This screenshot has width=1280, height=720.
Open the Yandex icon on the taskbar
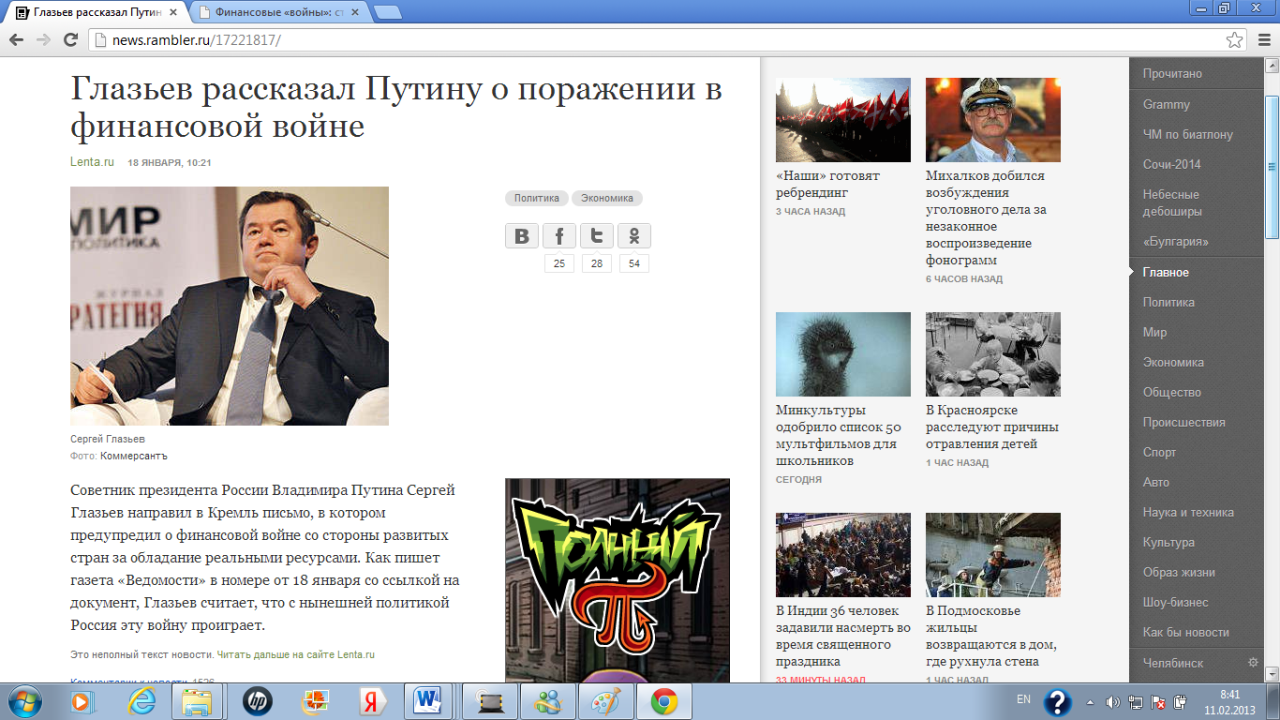tap(374, 702)
